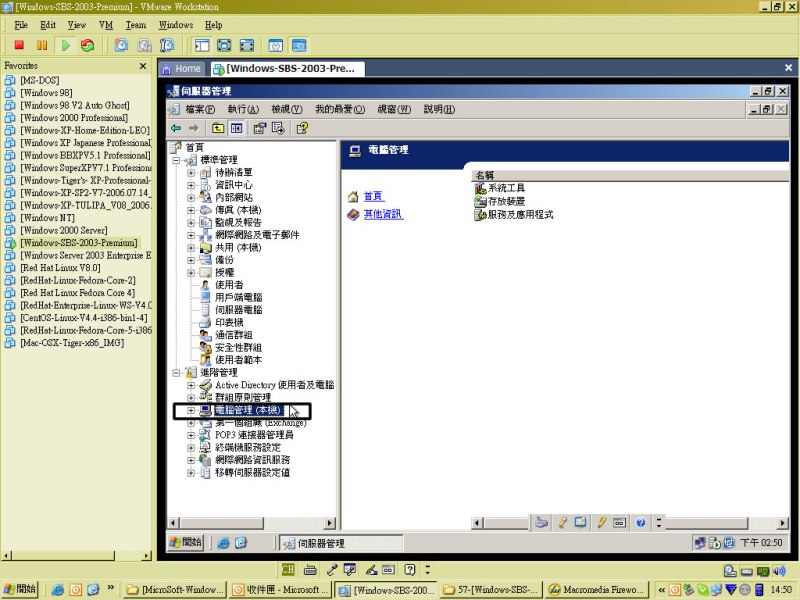Click the VMware take snapshot icon
Viewport: 800px width, 600px height.
pos(121,45)
